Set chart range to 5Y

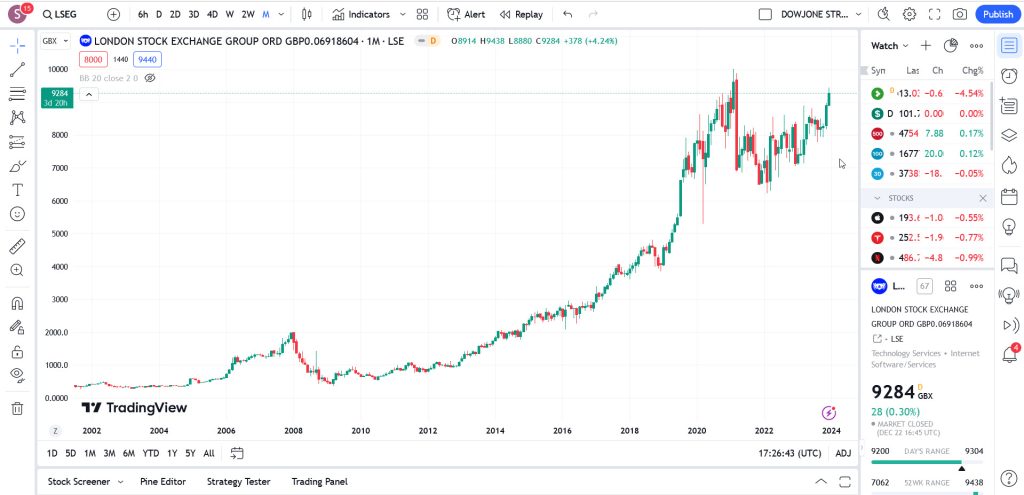pos(190,453)
